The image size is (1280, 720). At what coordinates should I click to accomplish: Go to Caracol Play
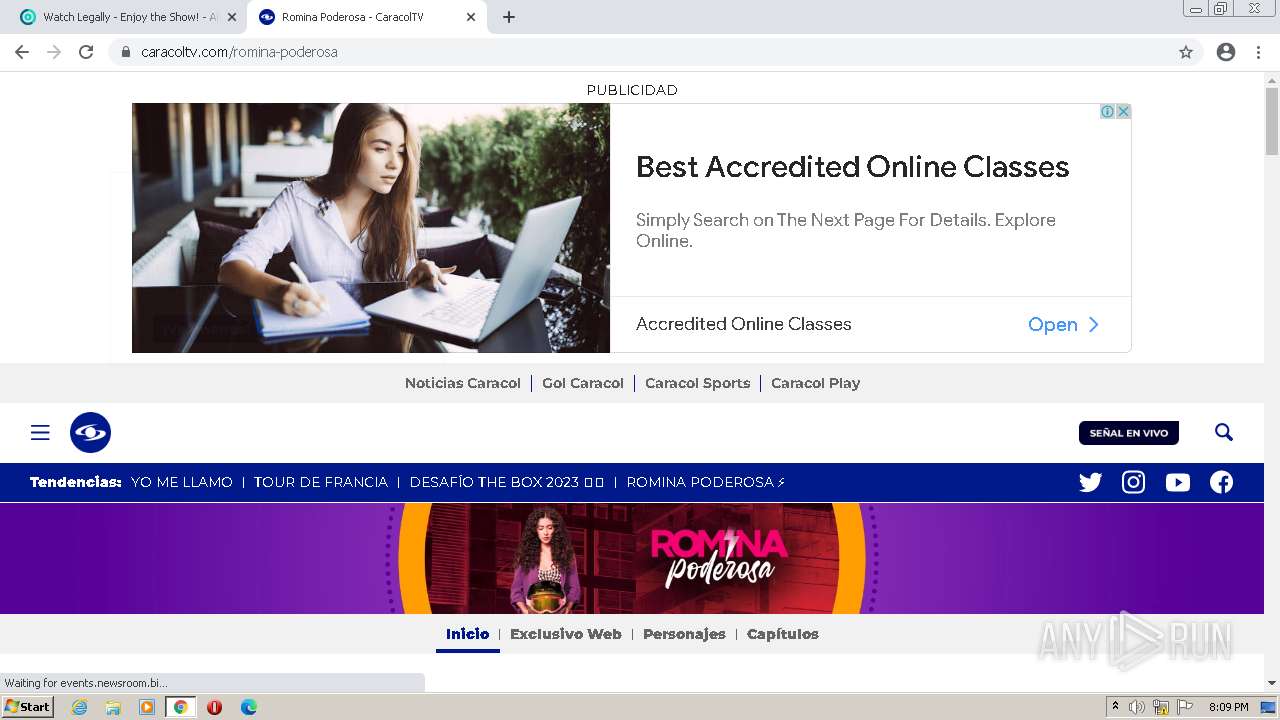816,383
